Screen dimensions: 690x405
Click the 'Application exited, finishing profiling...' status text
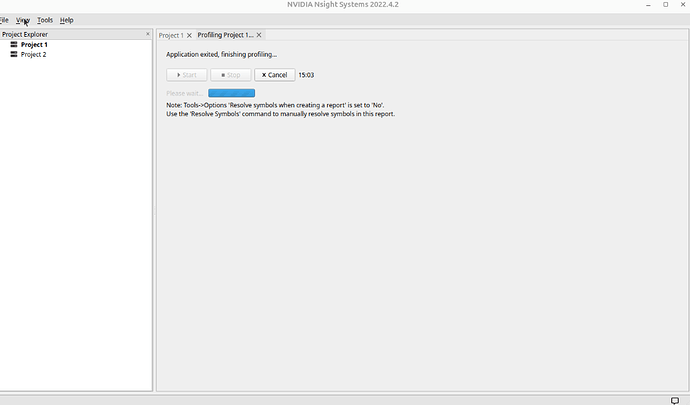coord(221,55)
